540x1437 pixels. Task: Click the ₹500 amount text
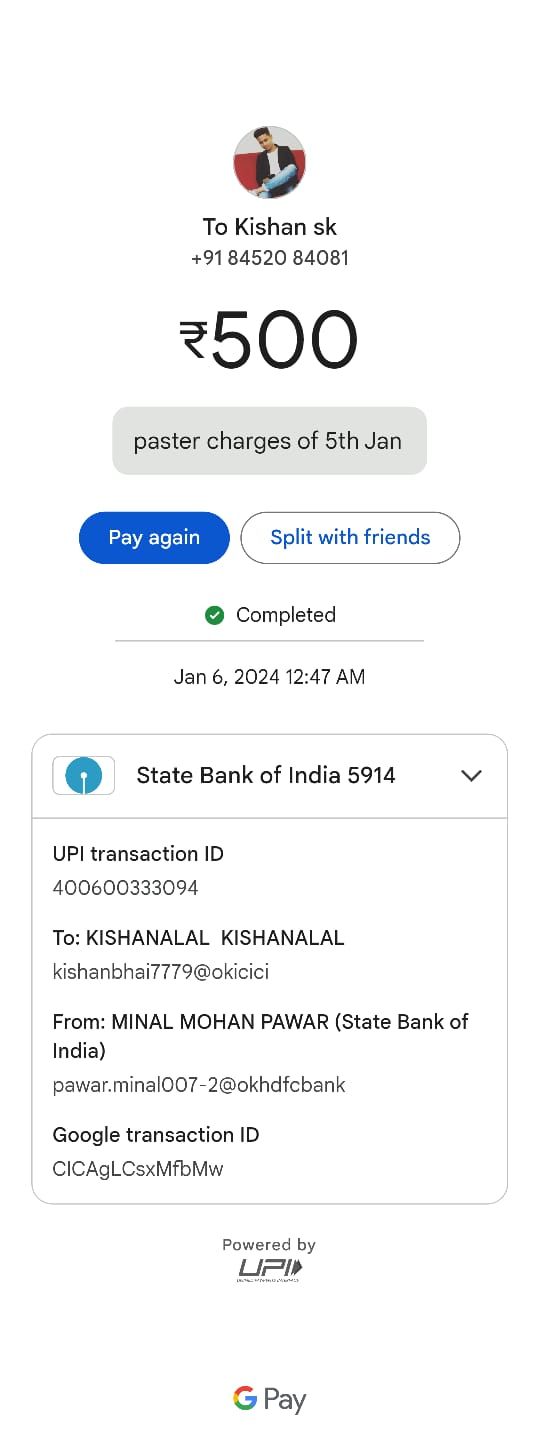point(269,340)
